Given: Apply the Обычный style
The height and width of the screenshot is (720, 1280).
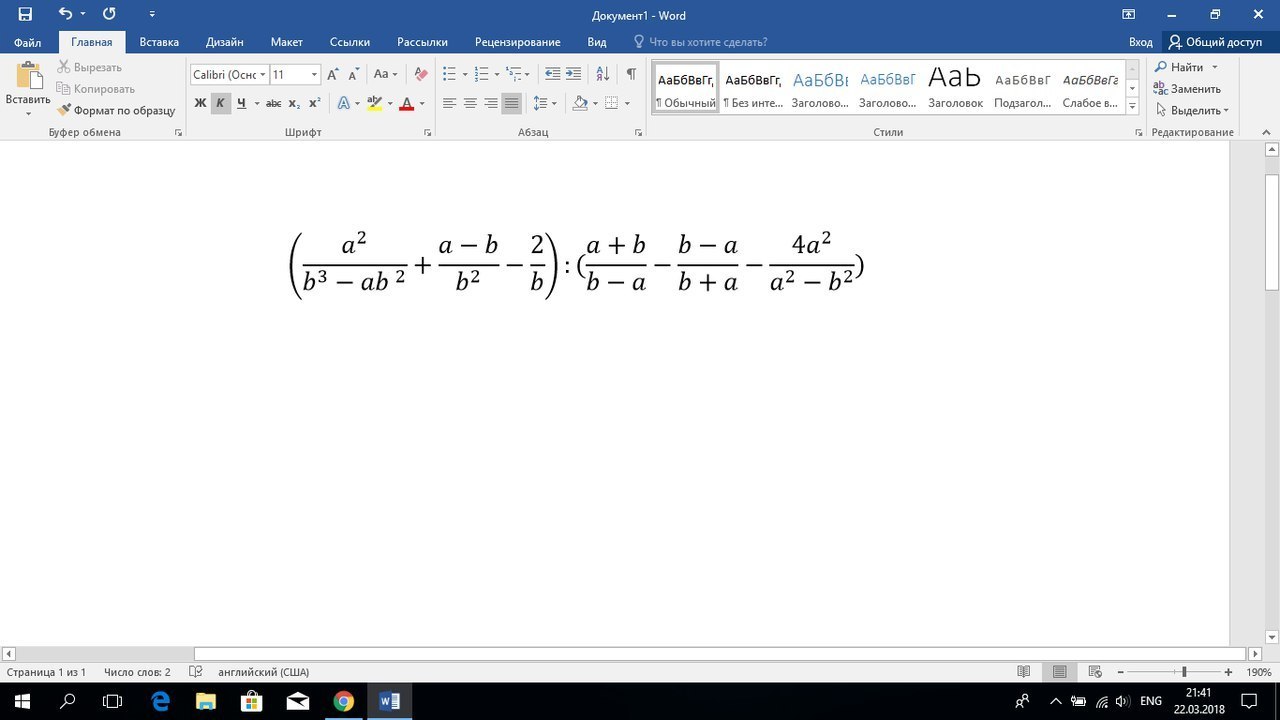Looking at the screenshot, I should pyautogui.click(x=686, y=87).
